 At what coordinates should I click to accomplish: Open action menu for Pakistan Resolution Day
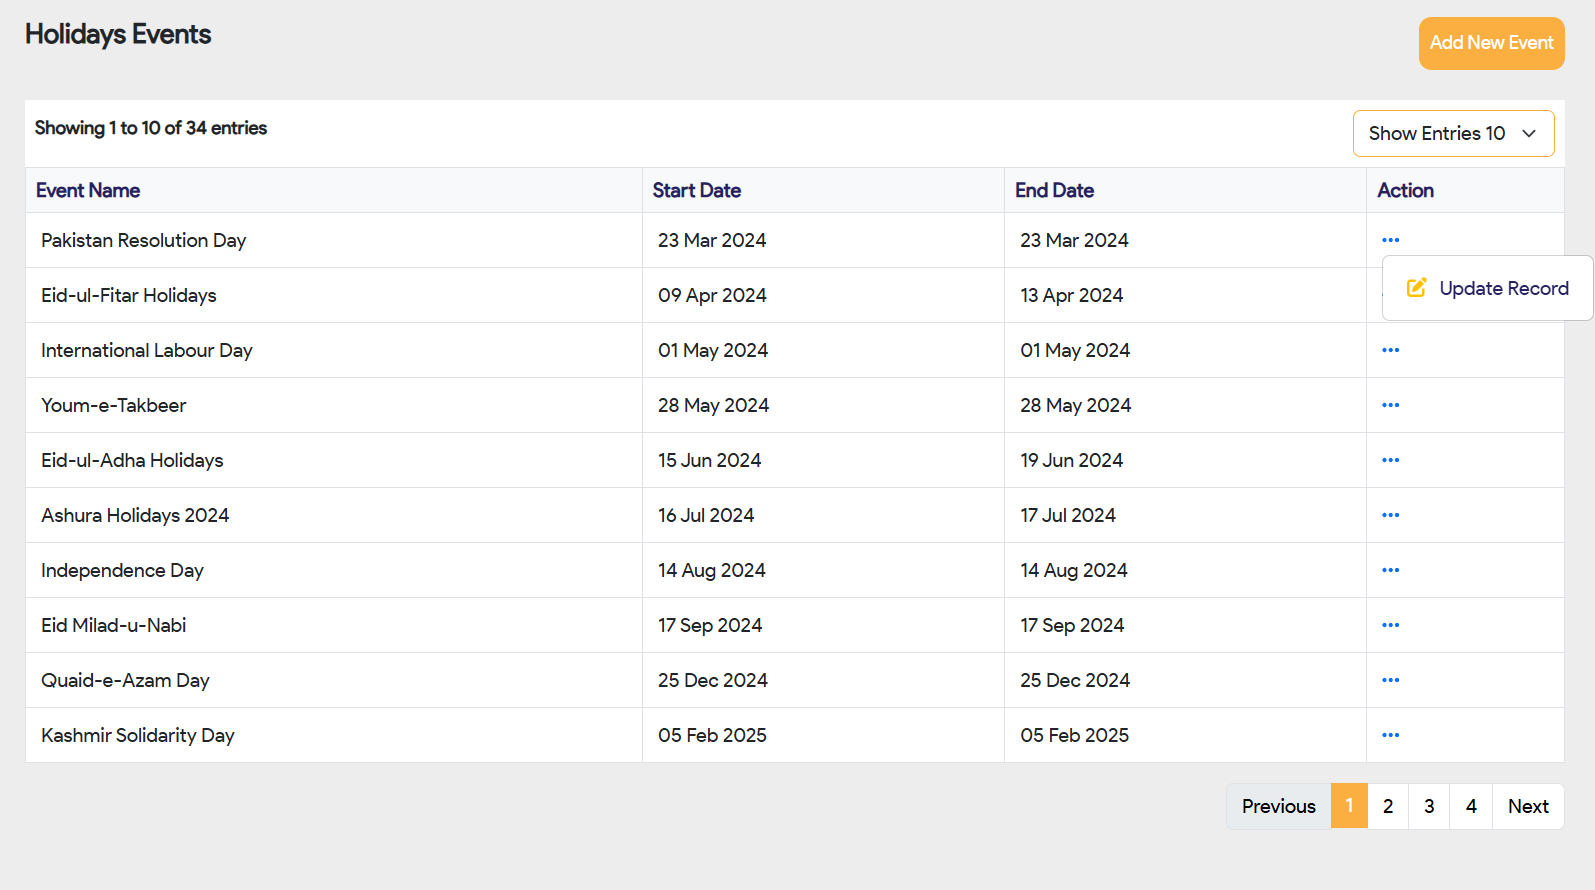(1390, 240)
